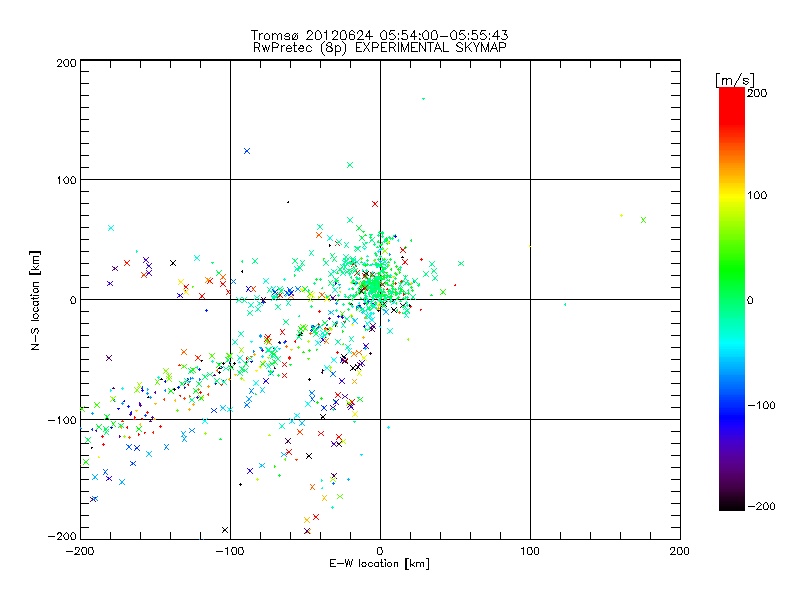The width and height of the screenshot is (800, 600).
Task: Click the colorbar tick label '-100'
Action: 762,405
